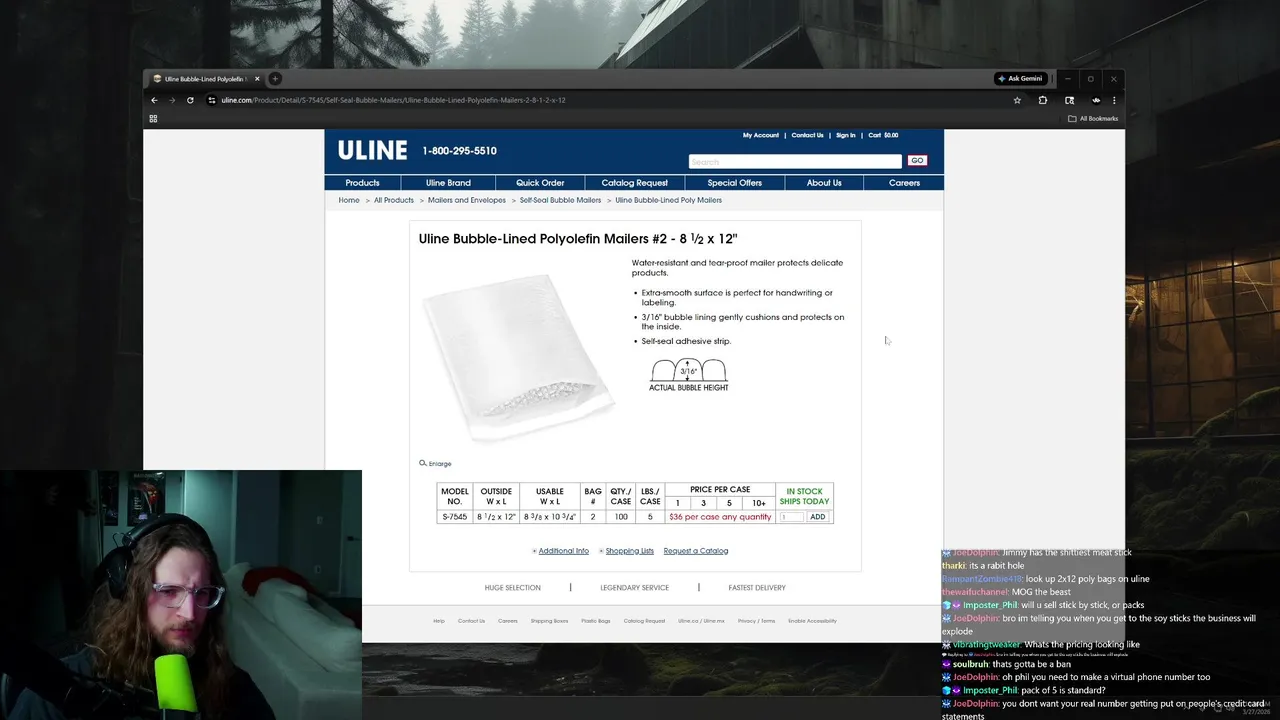1280x720 pixels.
Task: Open the Uline.ca / Uline.mx footer link
Action: [701, 621]
